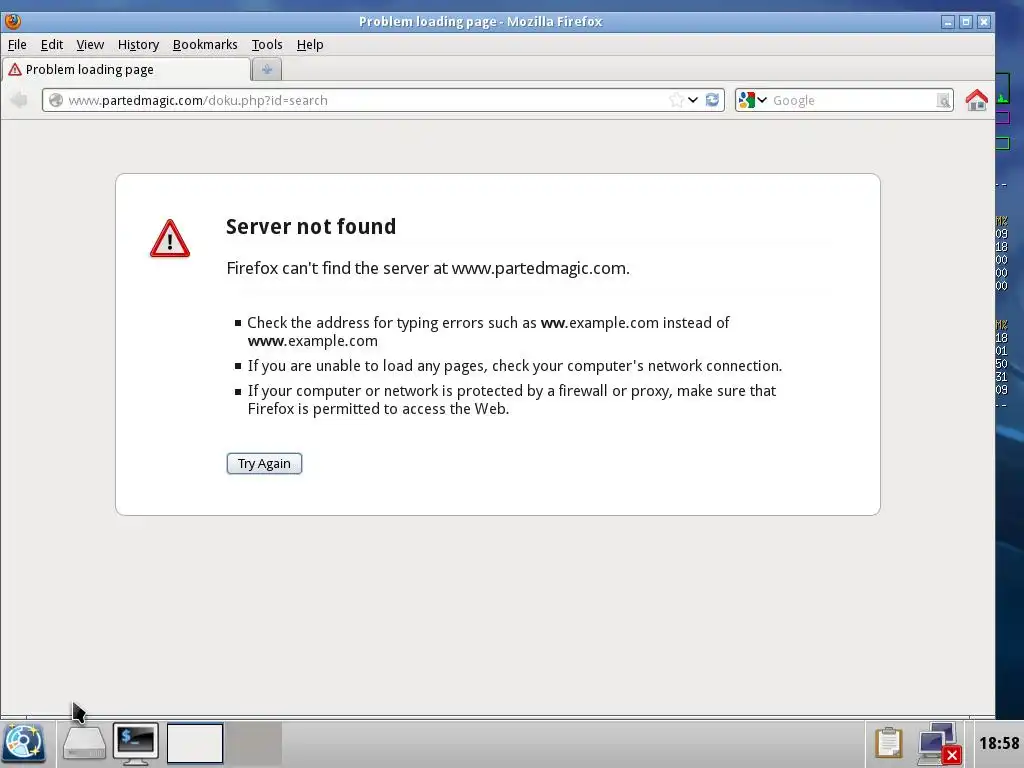Go back using the back arrow
This screenshot has height=768, width=1024.
(x=20, y=100)
